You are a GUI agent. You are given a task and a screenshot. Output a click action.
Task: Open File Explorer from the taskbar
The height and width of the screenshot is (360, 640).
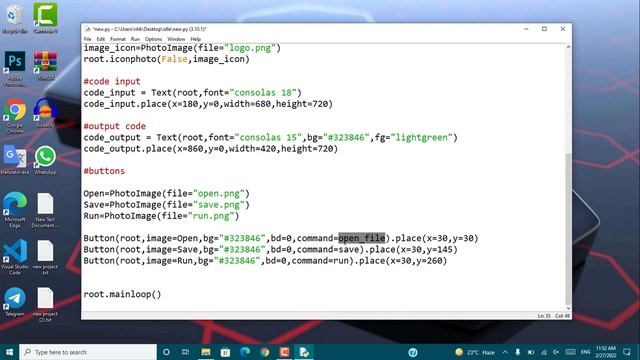click(x=205, y=352)
